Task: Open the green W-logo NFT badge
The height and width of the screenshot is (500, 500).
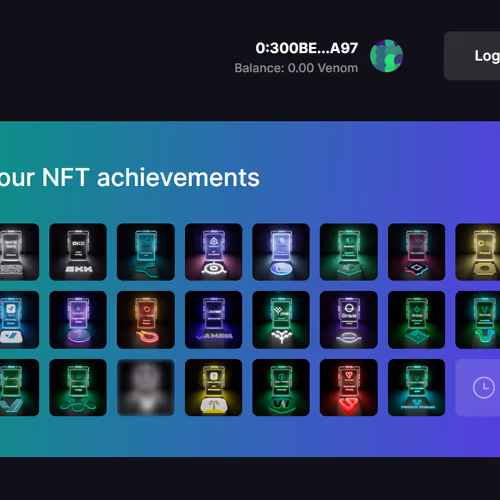Action: point(281,387)
